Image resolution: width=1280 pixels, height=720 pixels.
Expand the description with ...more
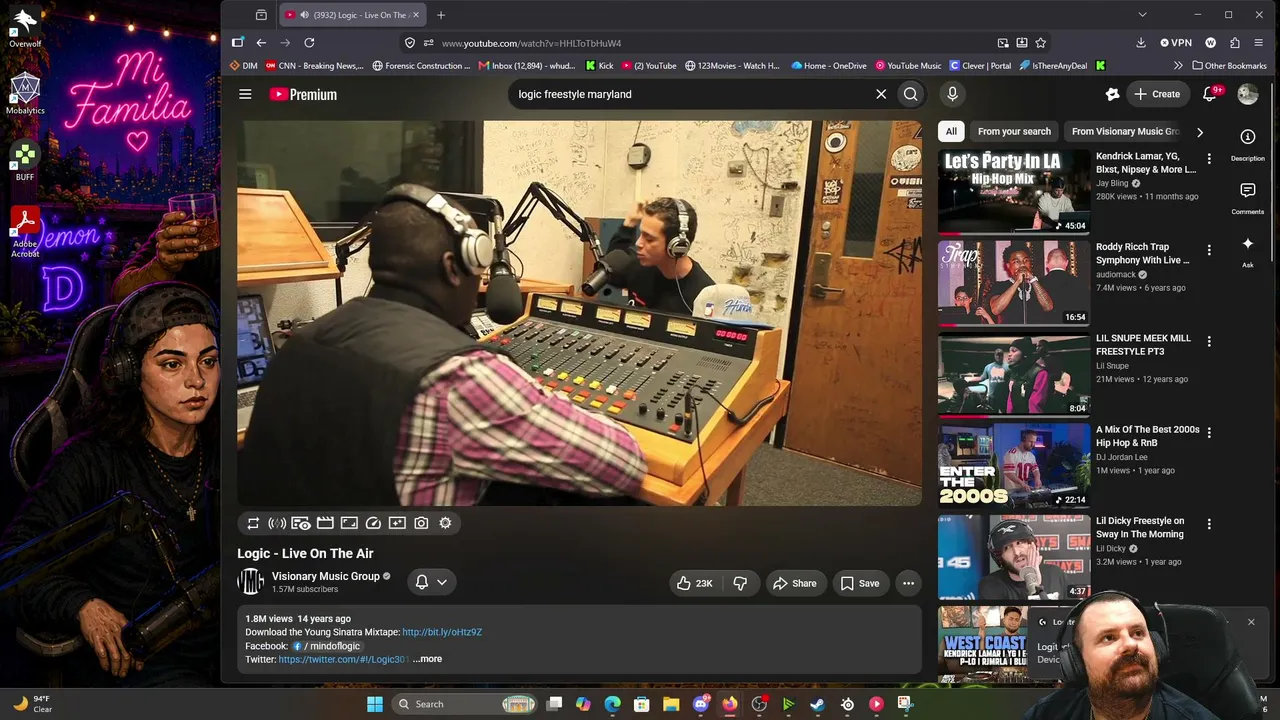[x=427, y=659]
